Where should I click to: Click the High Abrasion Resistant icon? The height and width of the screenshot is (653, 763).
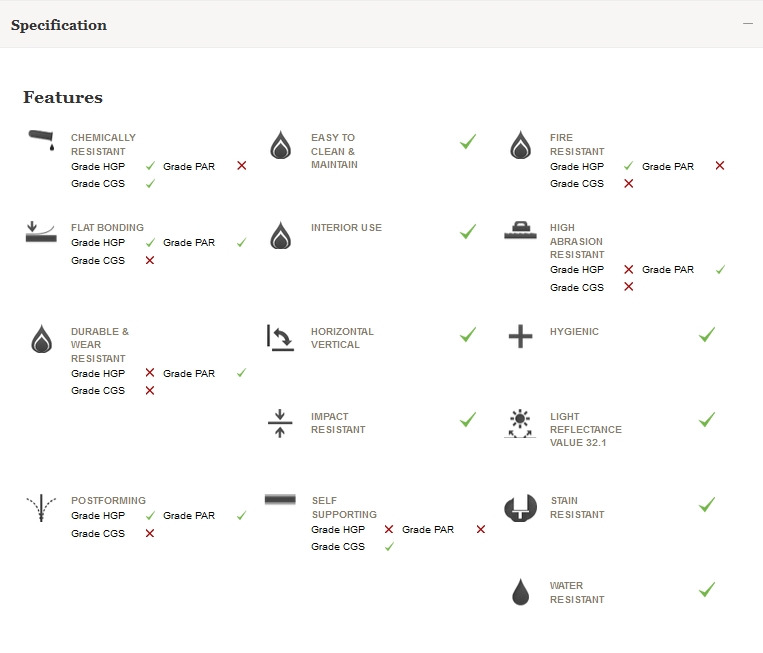(520, 231)
